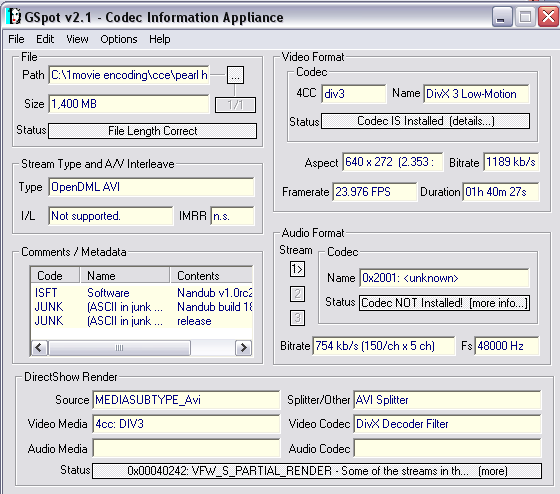Screen dimensions: 560x494
Task: Click the metadata list right scroll arrow
Action: [243, 348]
